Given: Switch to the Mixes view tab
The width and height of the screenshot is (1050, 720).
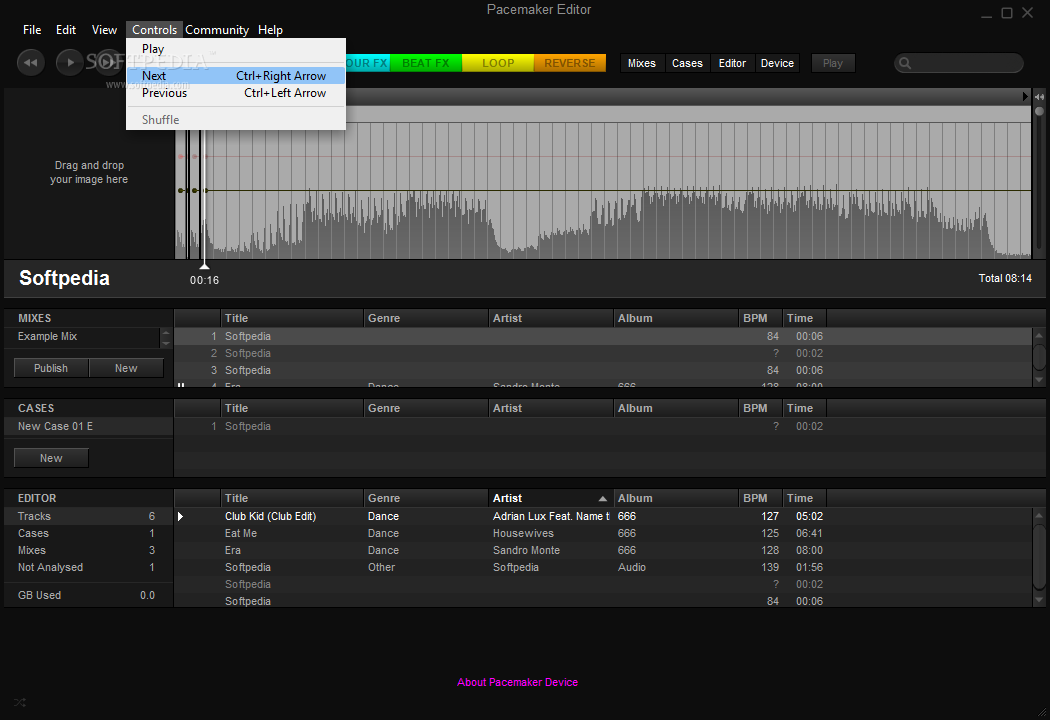Looking at the screenshot, I should [642, 63].
